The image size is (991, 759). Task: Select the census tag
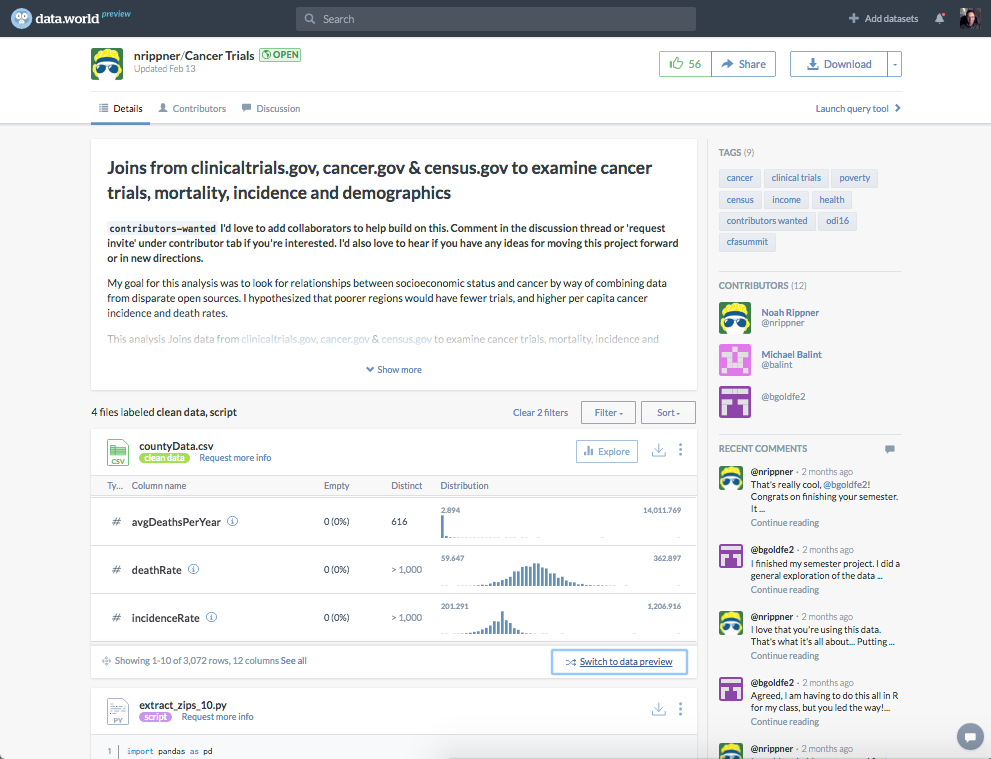(740, 200)
